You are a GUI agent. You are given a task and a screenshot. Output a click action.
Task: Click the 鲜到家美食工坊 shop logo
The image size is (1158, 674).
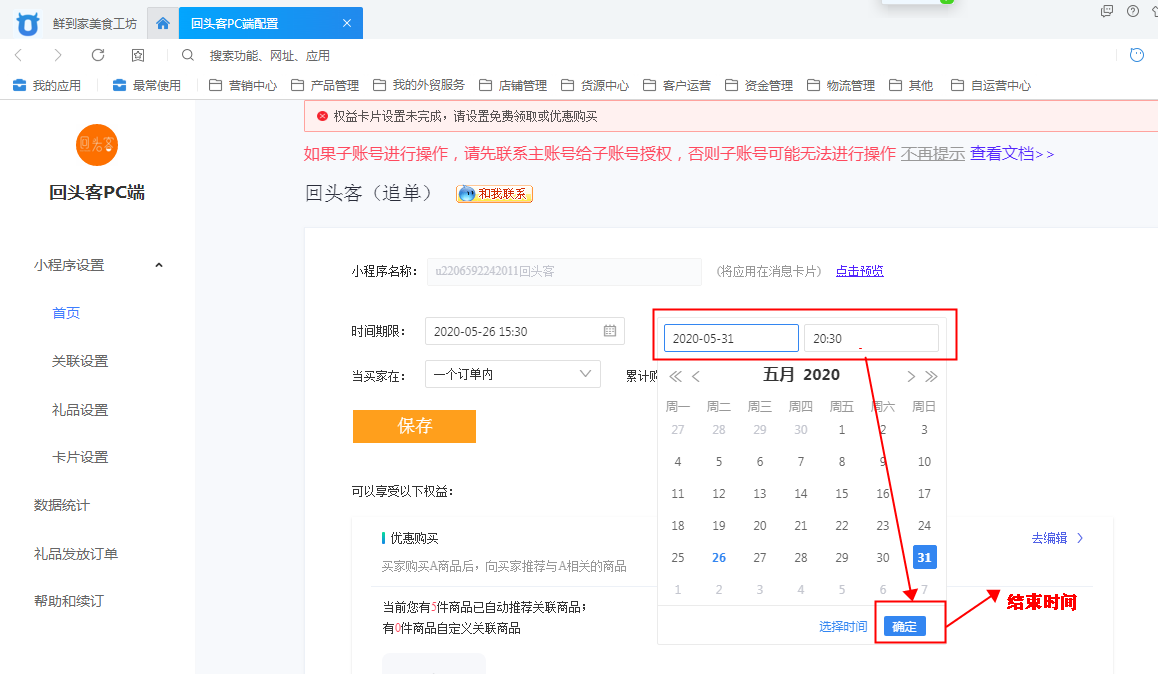point(28,24)
